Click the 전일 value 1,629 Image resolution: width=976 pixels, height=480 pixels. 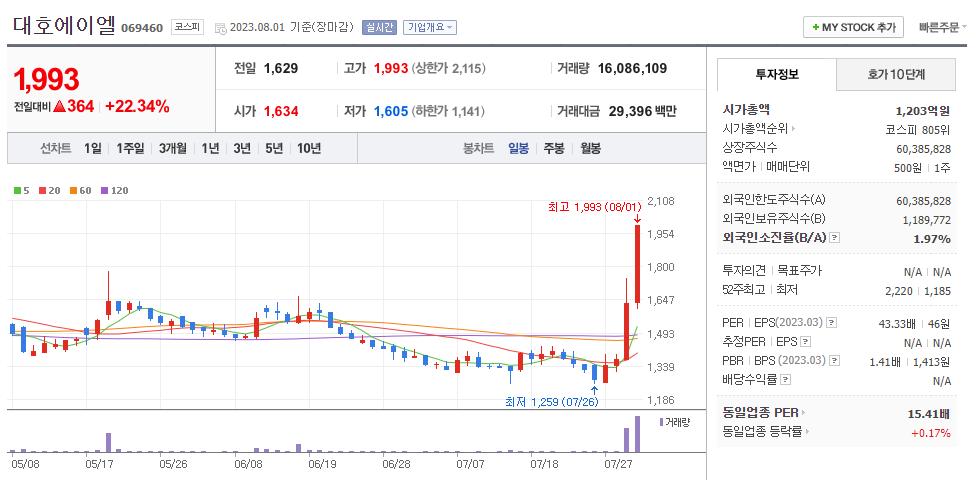(x=281, y=68)
